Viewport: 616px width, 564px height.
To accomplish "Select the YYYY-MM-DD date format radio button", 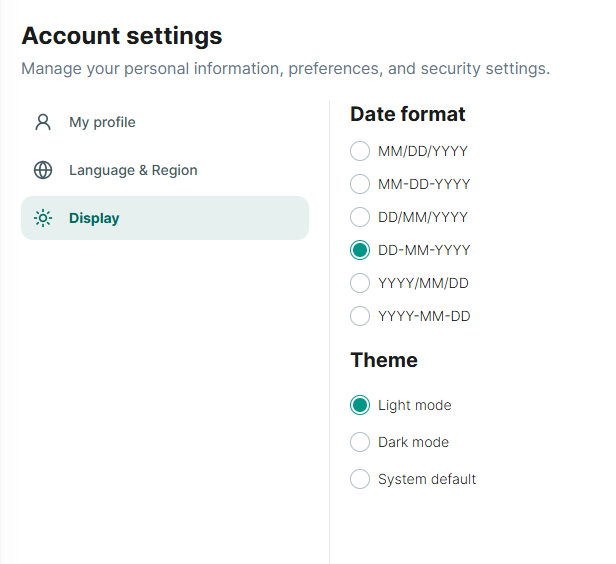I will point(360,316).
